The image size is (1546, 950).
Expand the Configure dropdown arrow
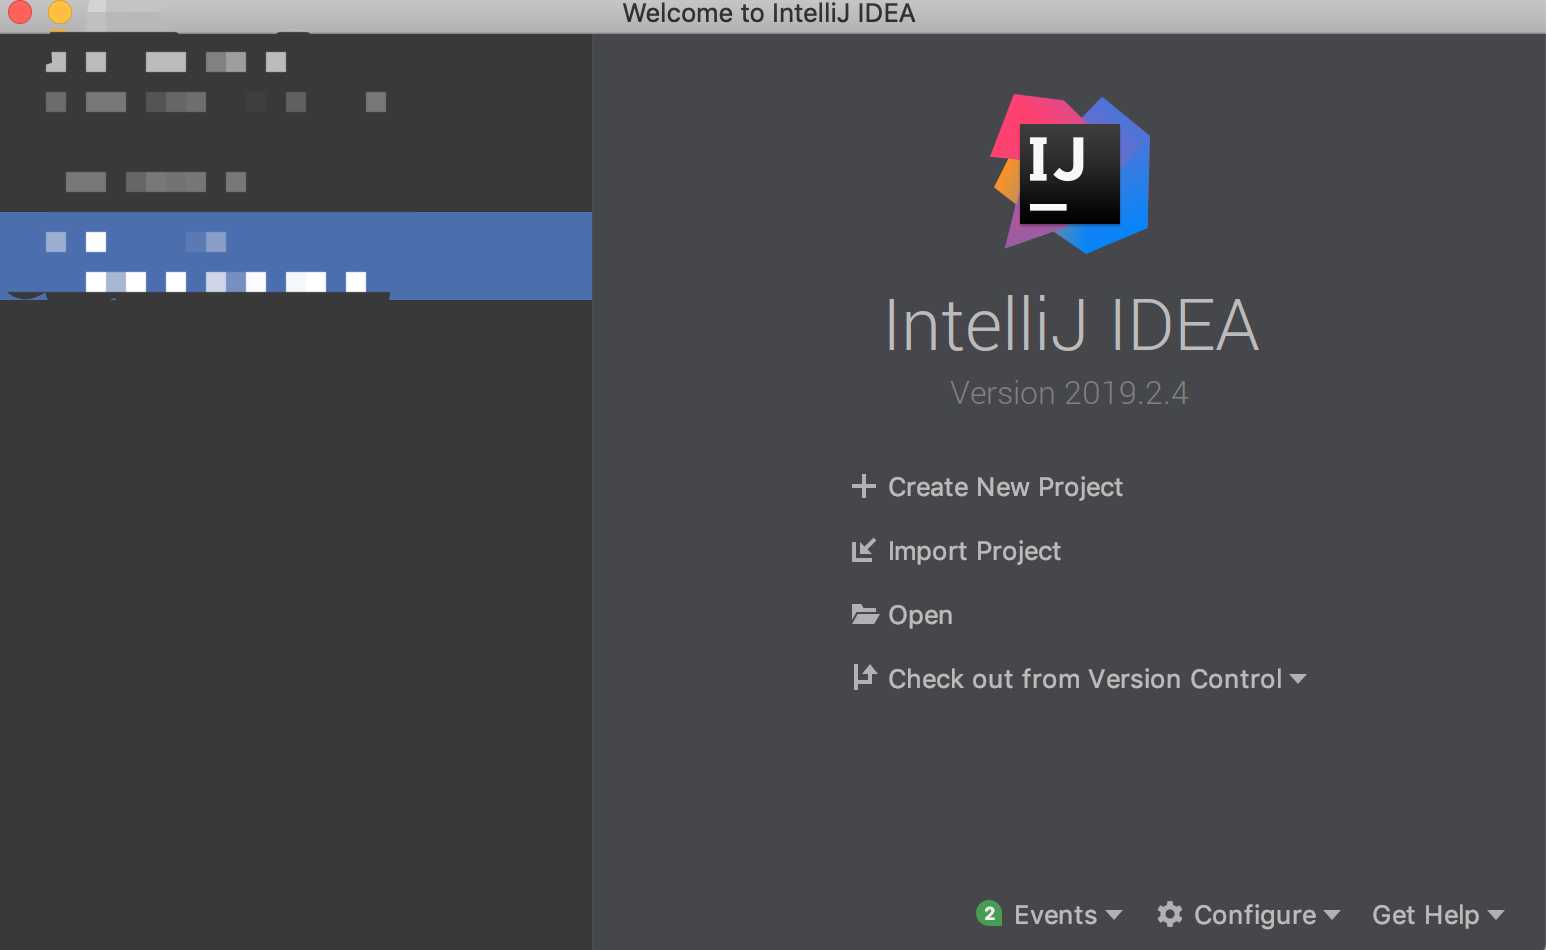[x=1332, y=915]
